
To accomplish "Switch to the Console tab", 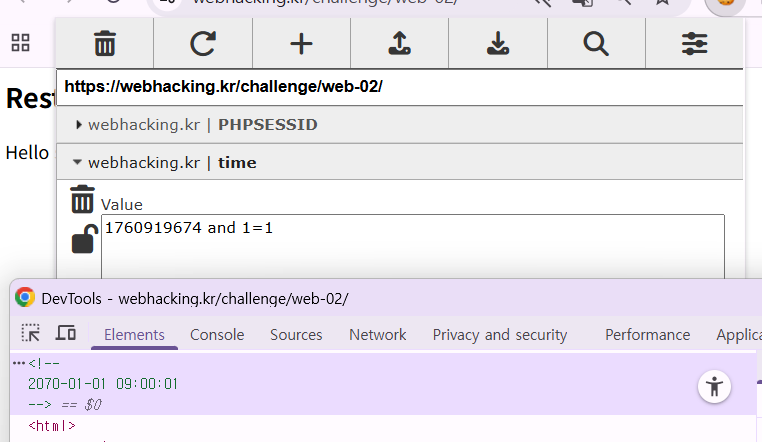I will coord(217,335).
